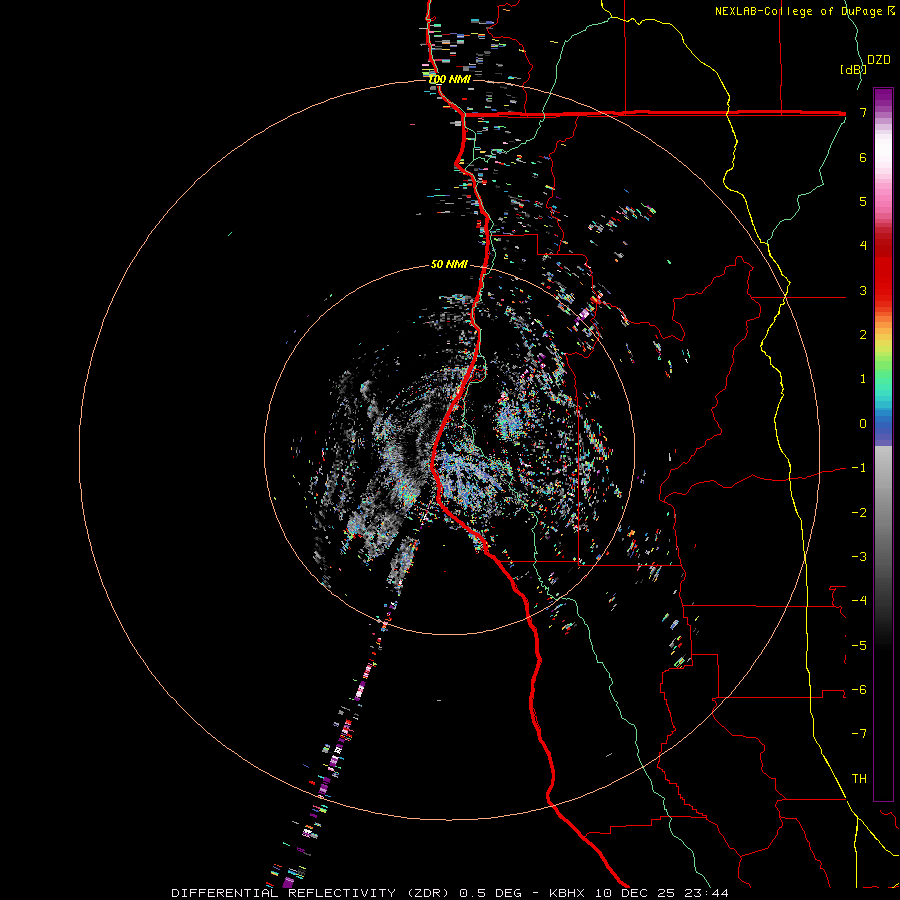Click the -5 value on the scale
Viewport: 900px width, 900px height.
(x=859, y=646)
